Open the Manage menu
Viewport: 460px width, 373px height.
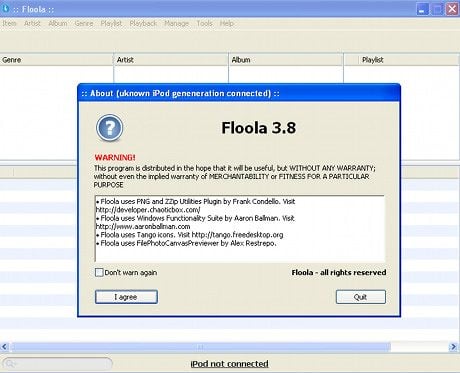coord(176,23)
